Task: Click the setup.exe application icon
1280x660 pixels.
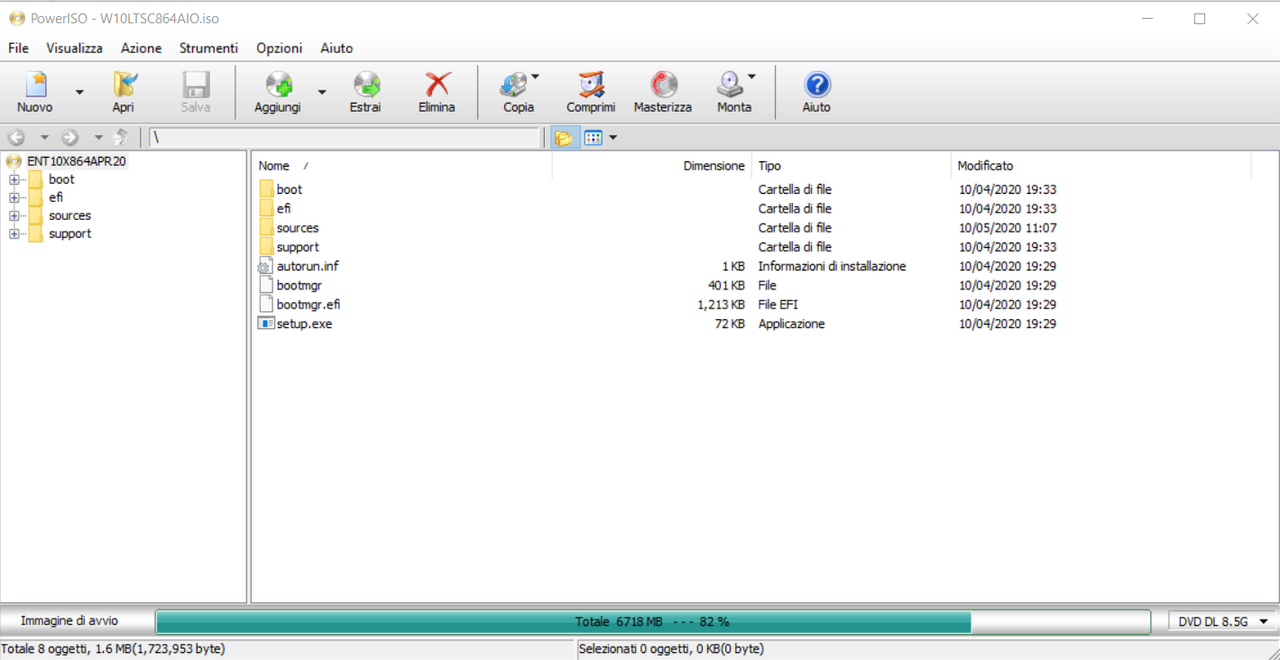Action: click(x=265, y=323)
